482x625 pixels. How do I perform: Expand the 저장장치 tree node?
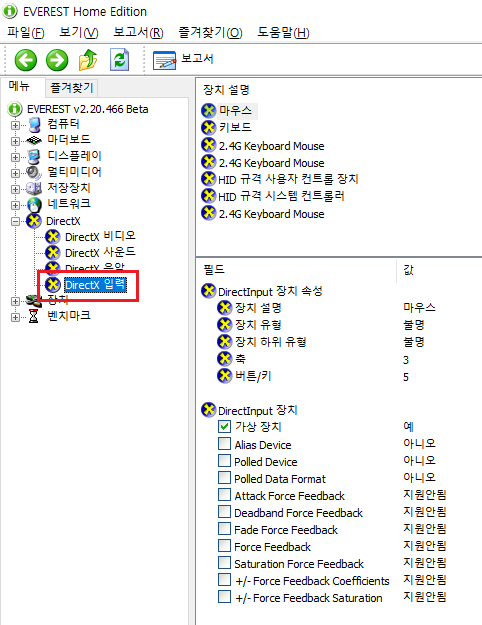tap(15, 189)
